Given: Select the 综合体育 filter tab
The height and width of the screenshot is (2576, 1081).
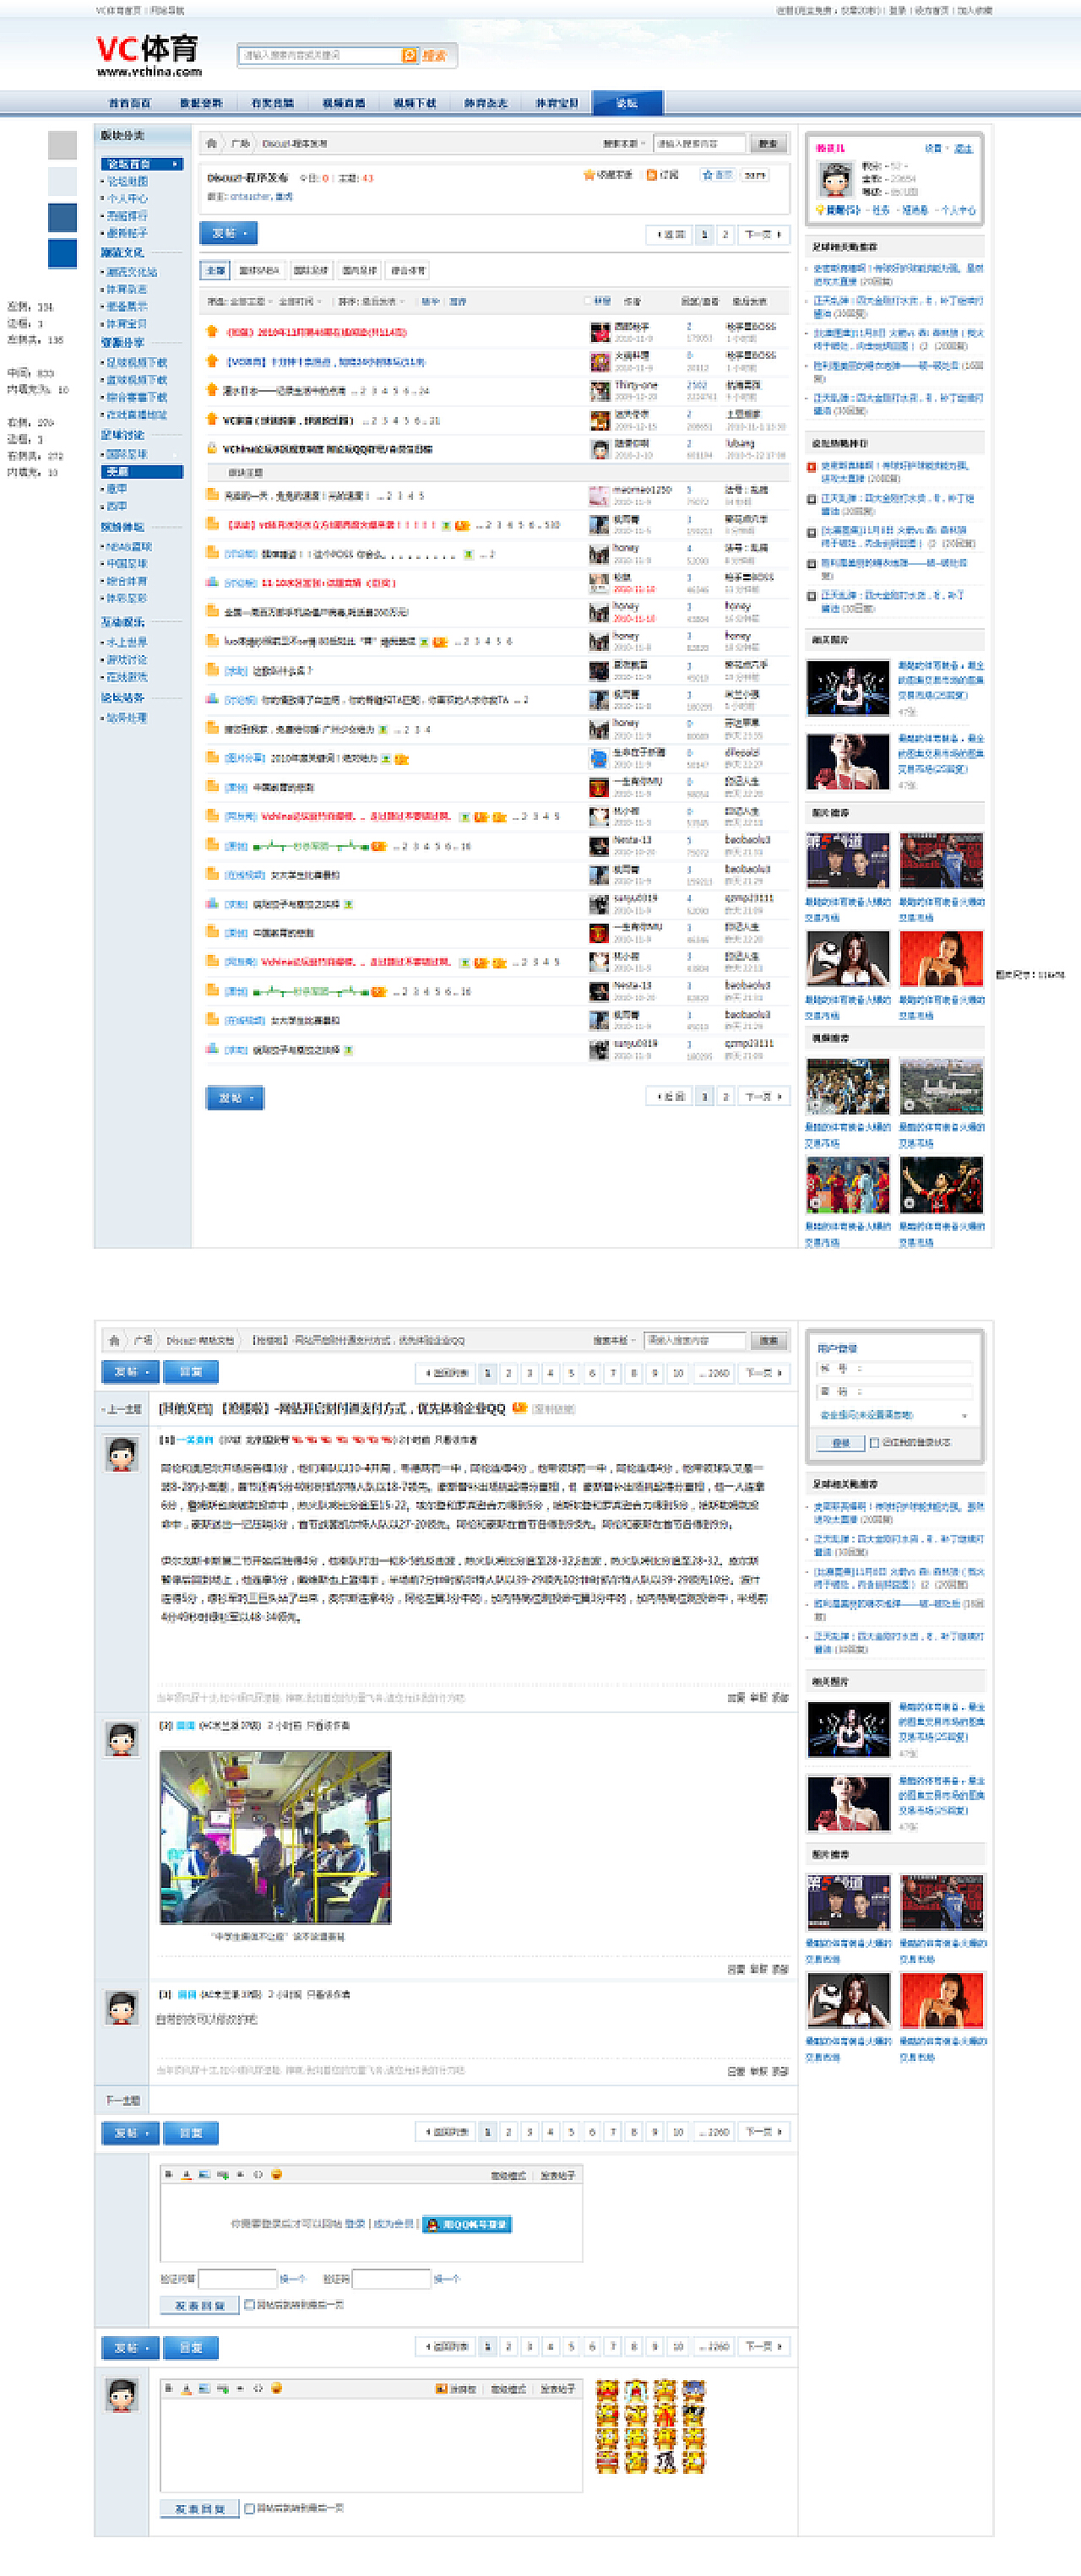Looking at the screenshot, I should [x=408, y=270].
